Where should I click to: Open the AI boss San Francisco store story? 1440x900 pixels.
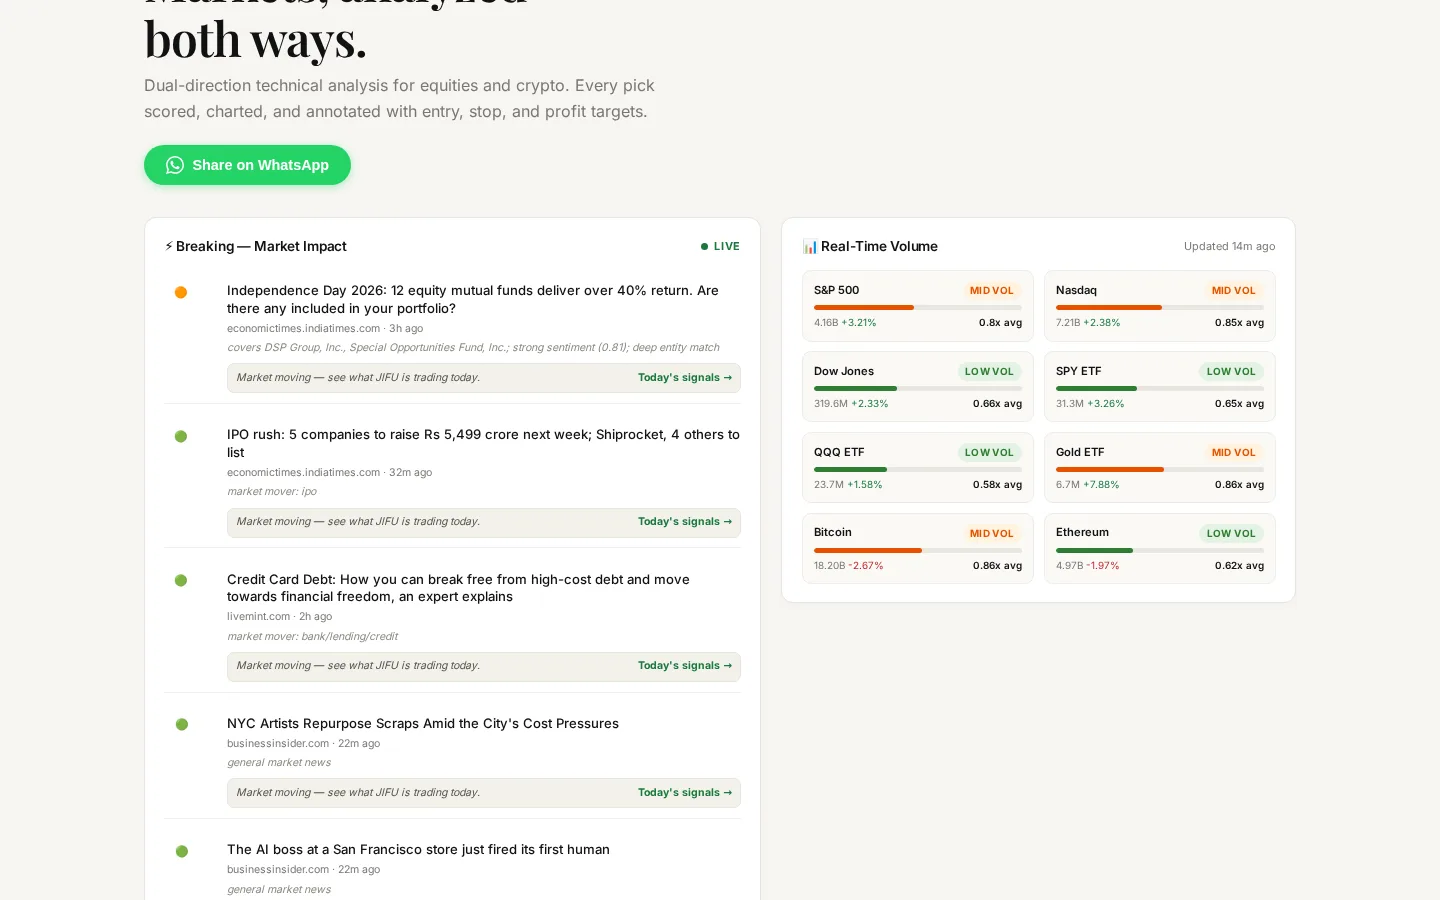click(x=418, y=849)
